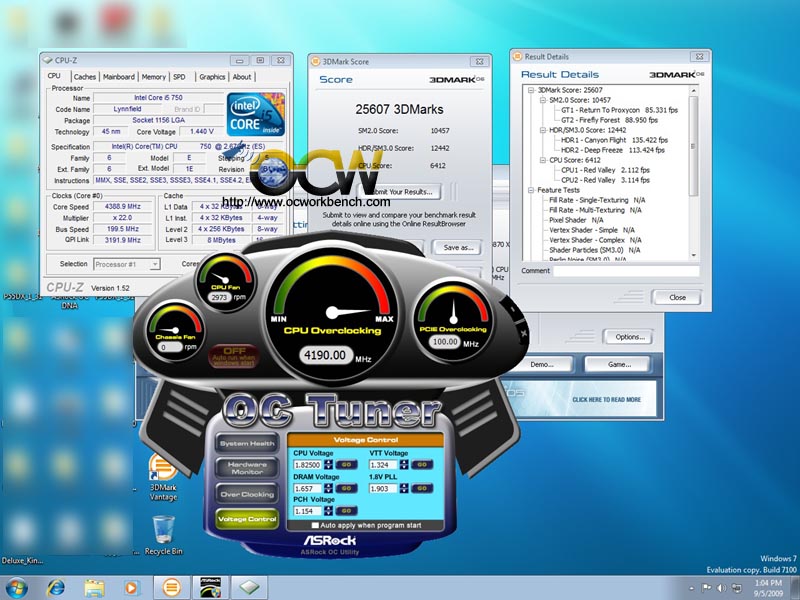The image size is (800, 600).
Task: Click the PCIE Overclocking gauge
Action: (453, 321)
